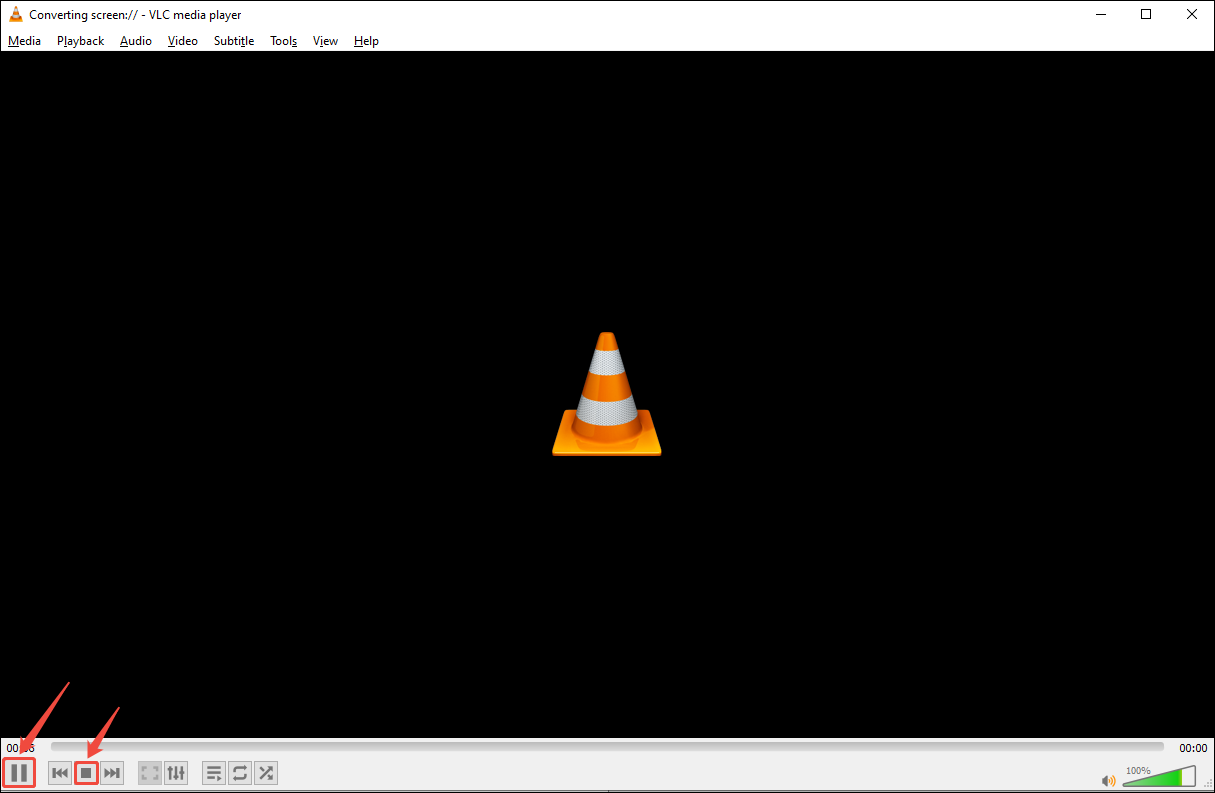Toggle fullscreen video mode
This screenshot has width=1215, height=793.
coord(149,772)
